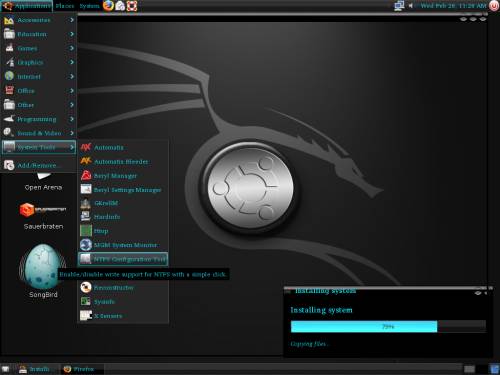The height and width of the screenshot is (375, 500).
Task: Click the date and time clock
Action: point(453,6)
